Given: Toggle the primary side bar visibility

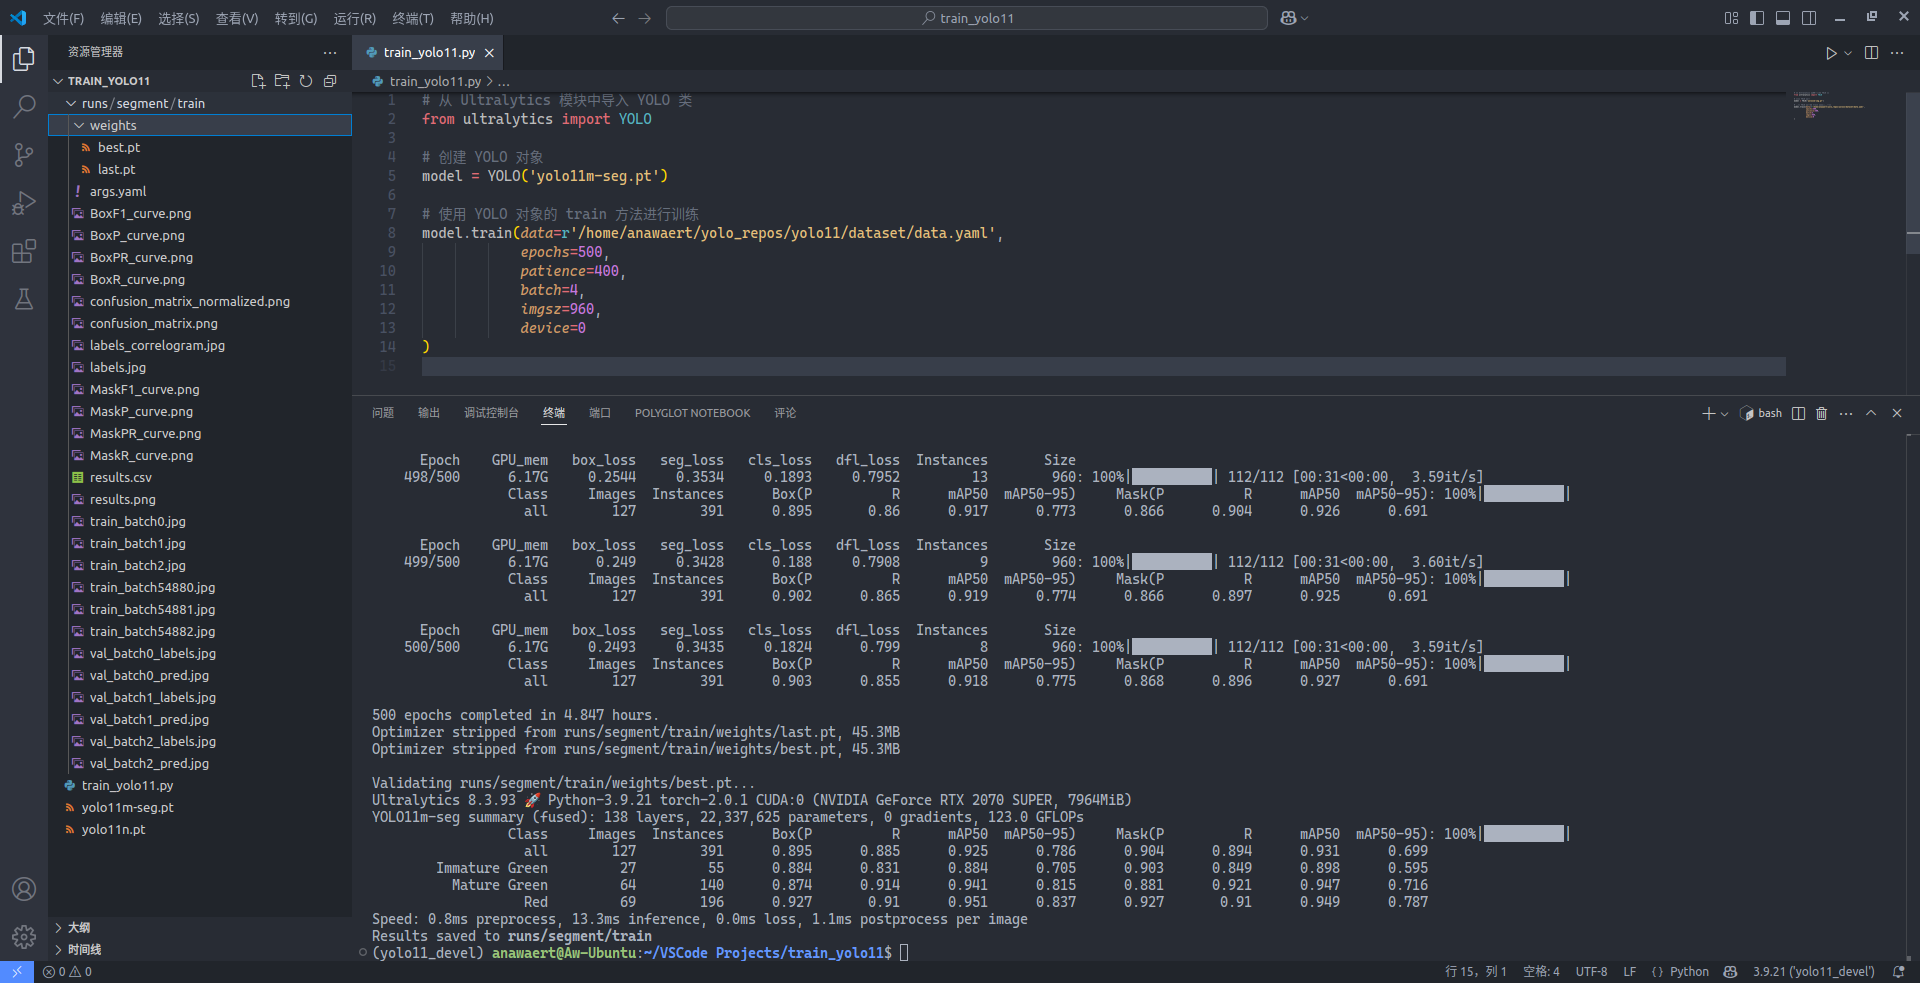Looking at the screenshot, I should [x=1757, y=18].
